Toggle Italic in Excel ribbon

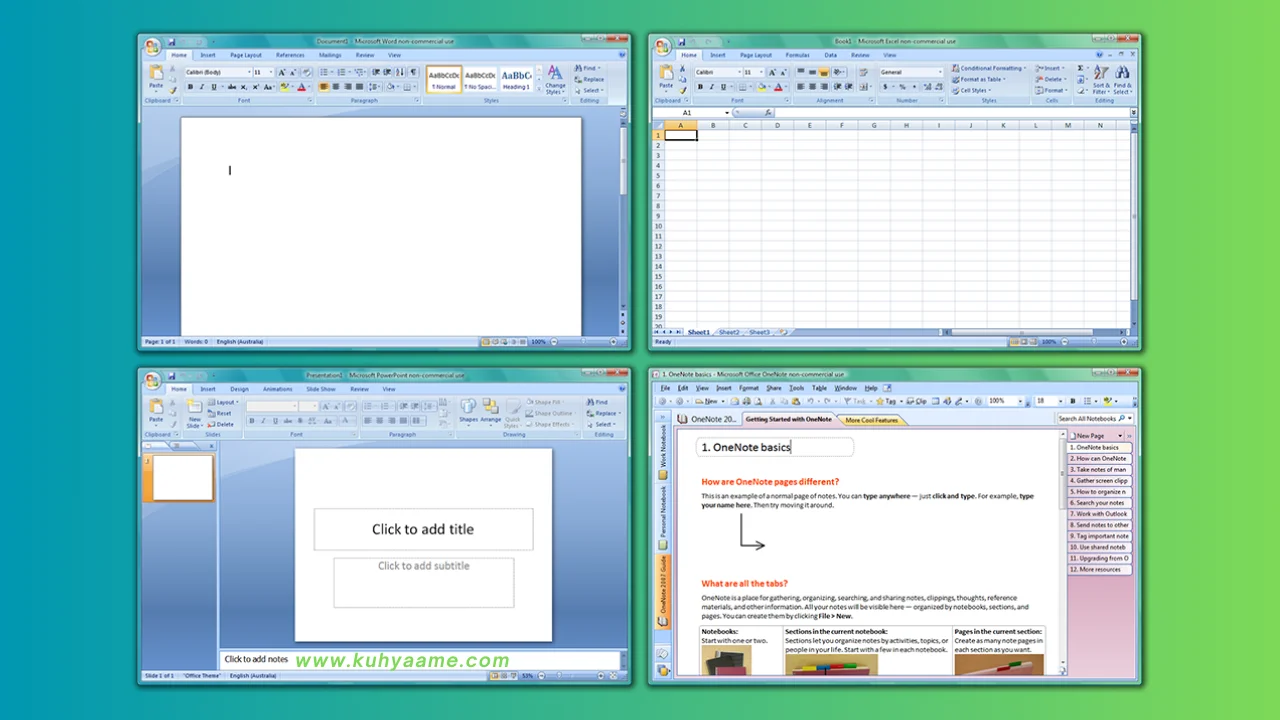click(711, 87)
